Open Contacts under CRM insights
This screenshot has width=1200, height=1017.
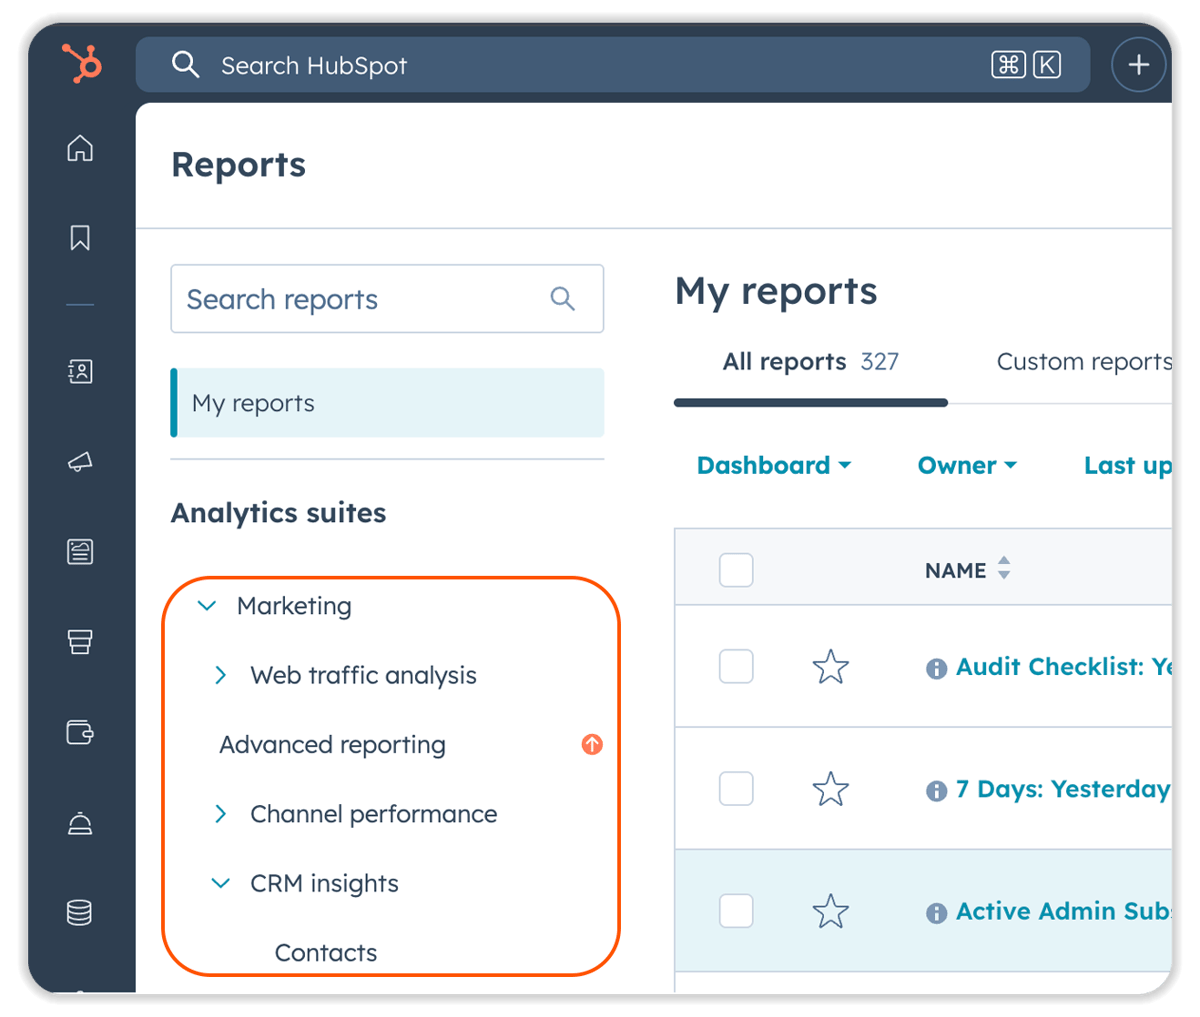(x=326, y=953)
